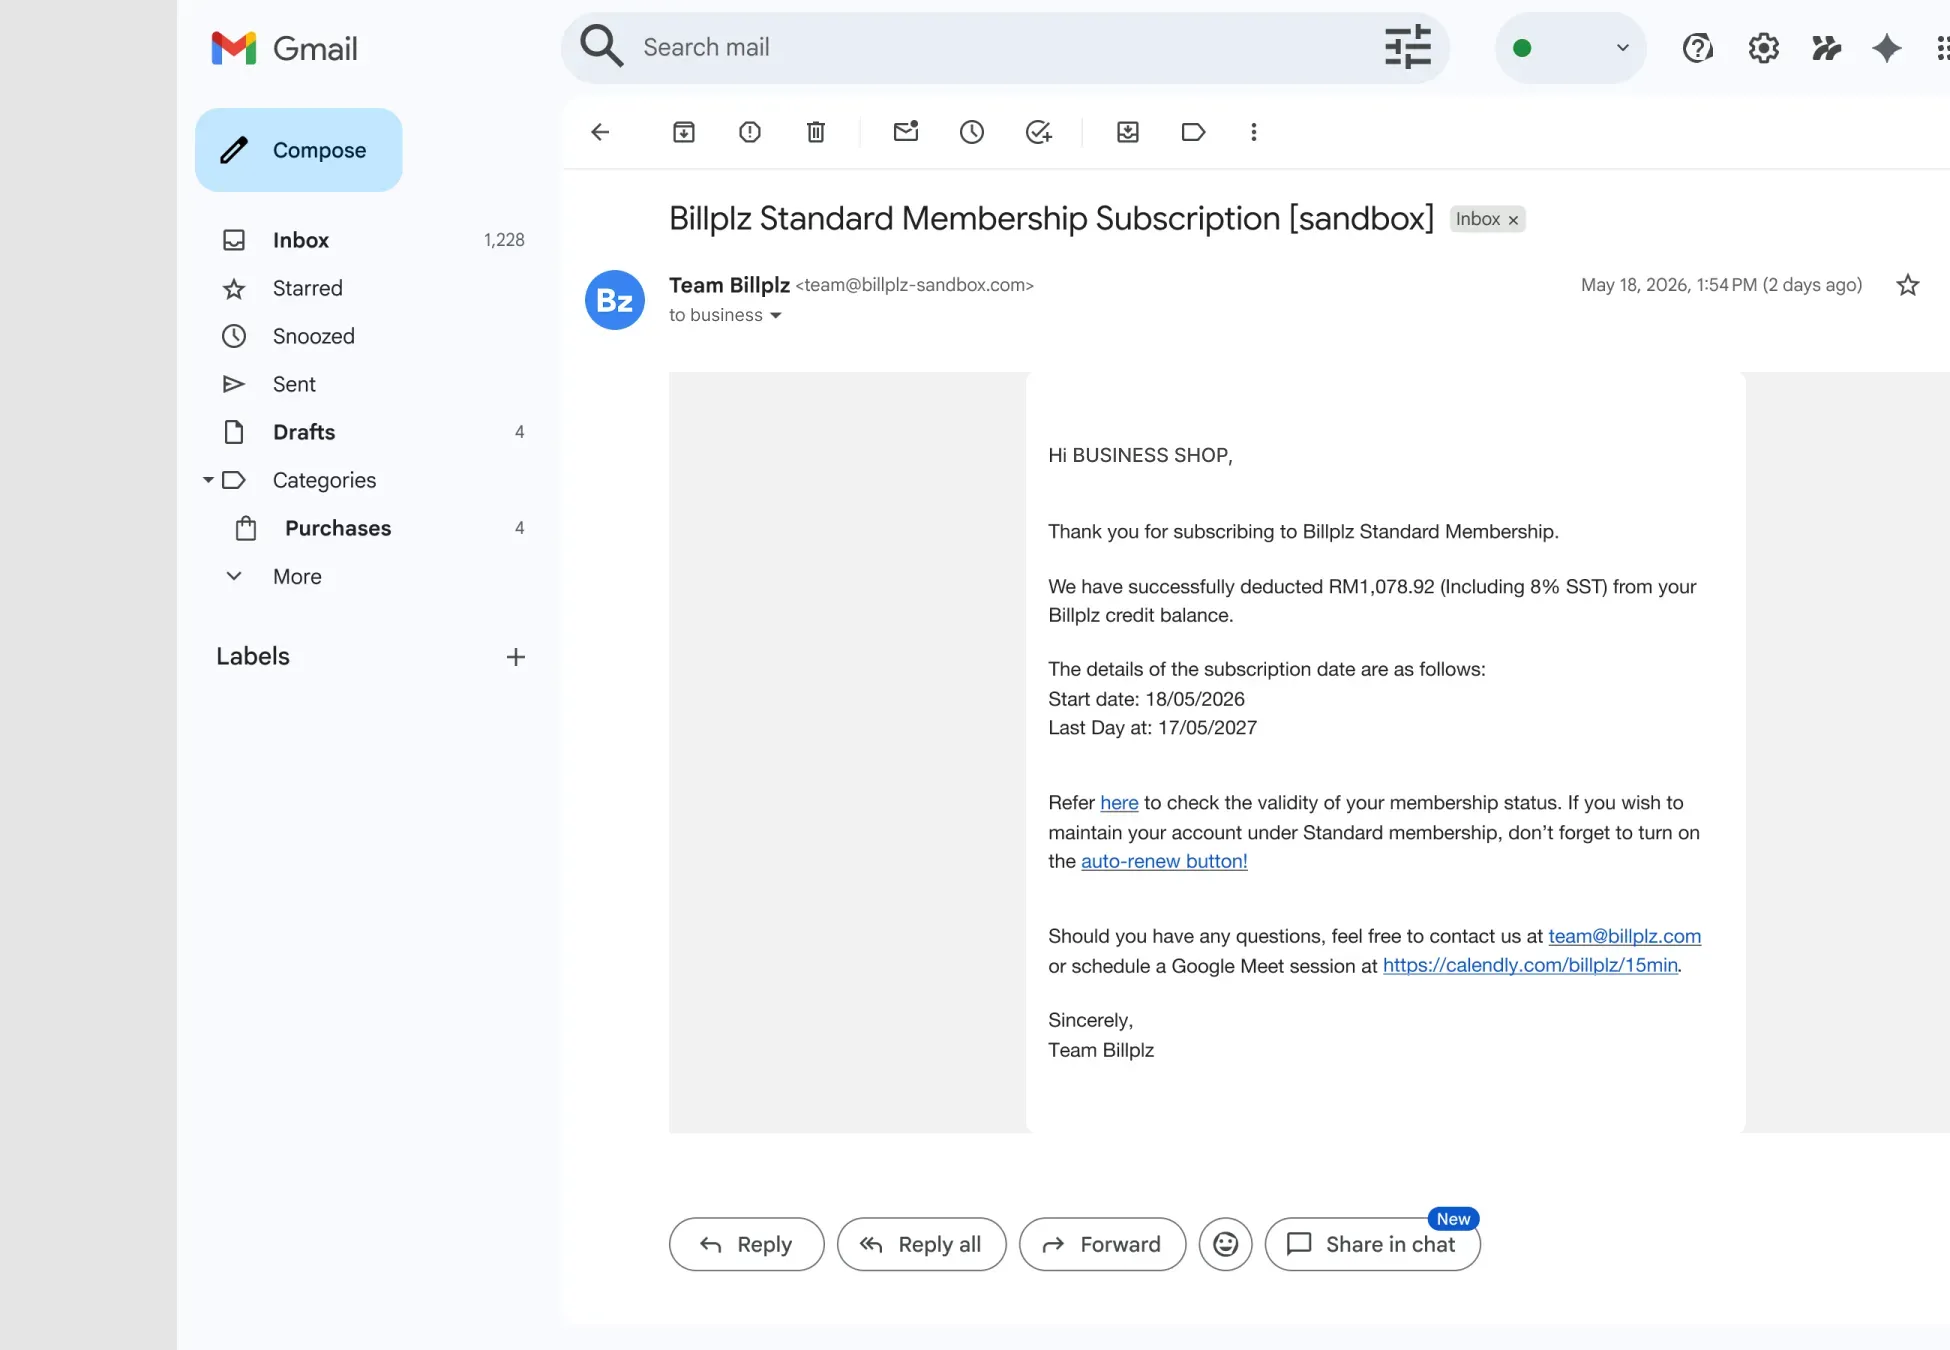Open the Labels tag icon in toolbar
The width and height of the screenshot is (1950, 1350).
click(1193, 132)
